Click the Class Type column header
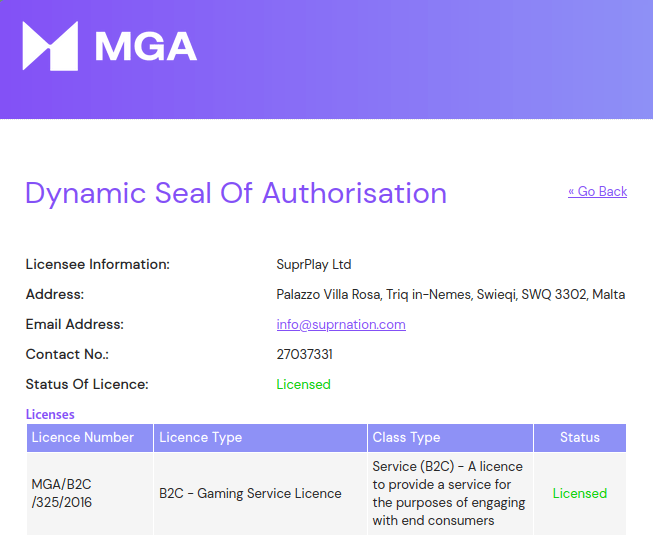 pos(406,437)
